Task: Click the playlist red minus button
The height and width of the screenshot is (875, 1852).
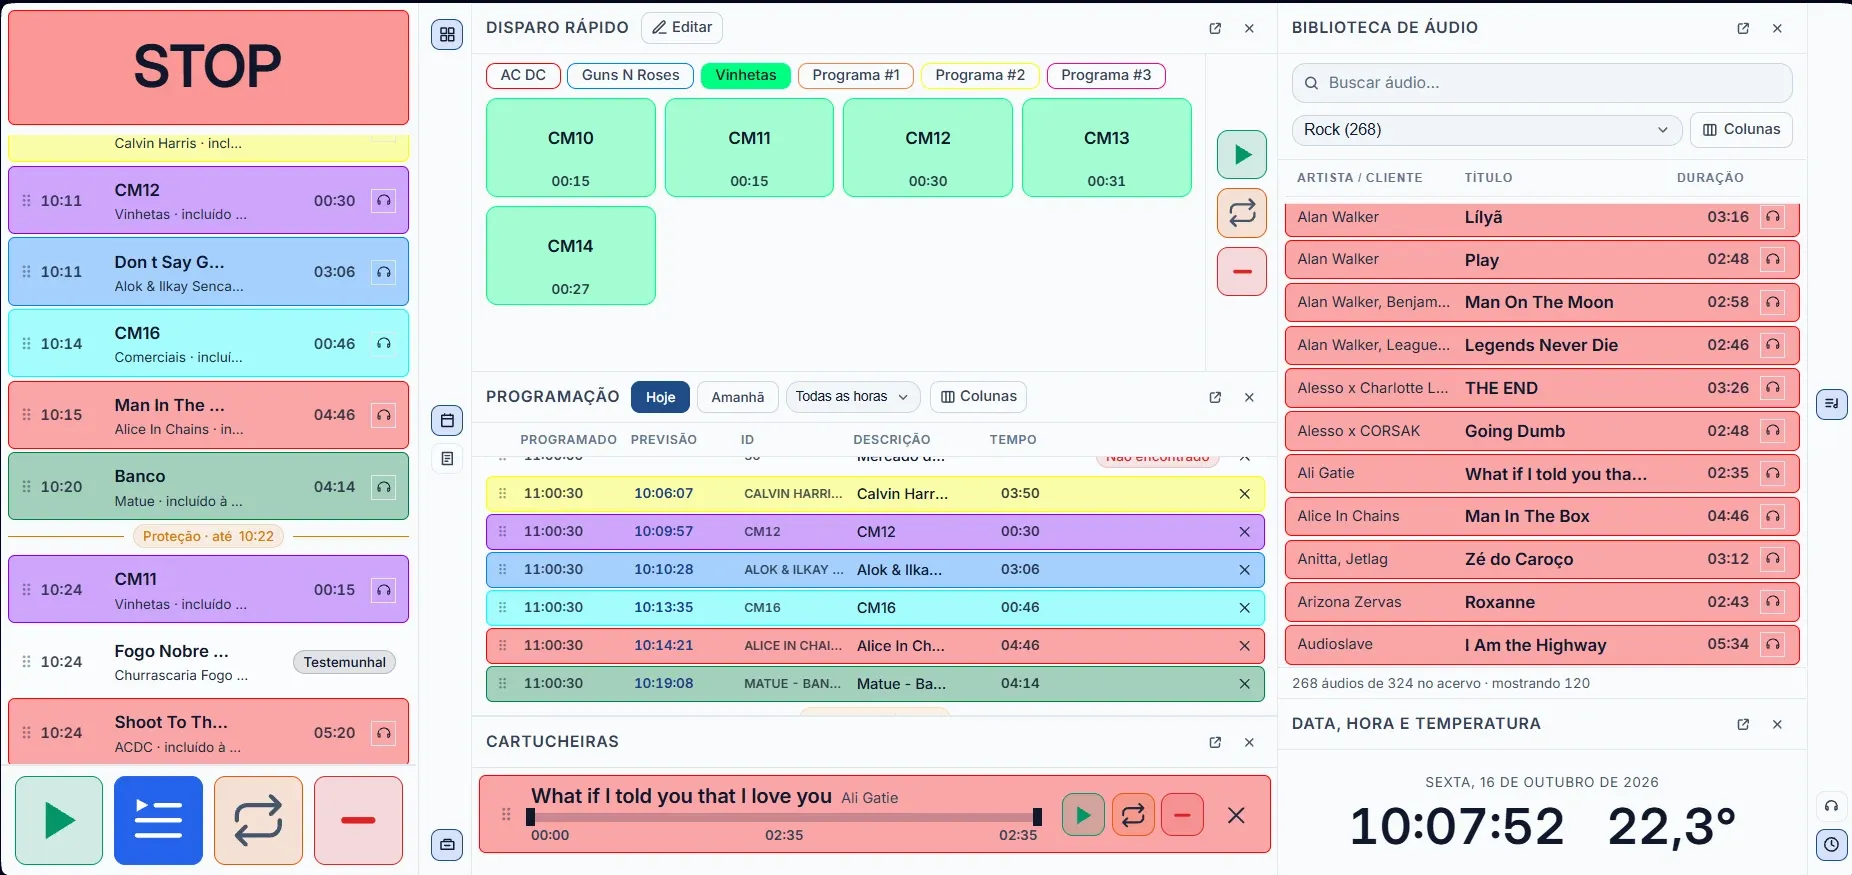Action: 358,820
